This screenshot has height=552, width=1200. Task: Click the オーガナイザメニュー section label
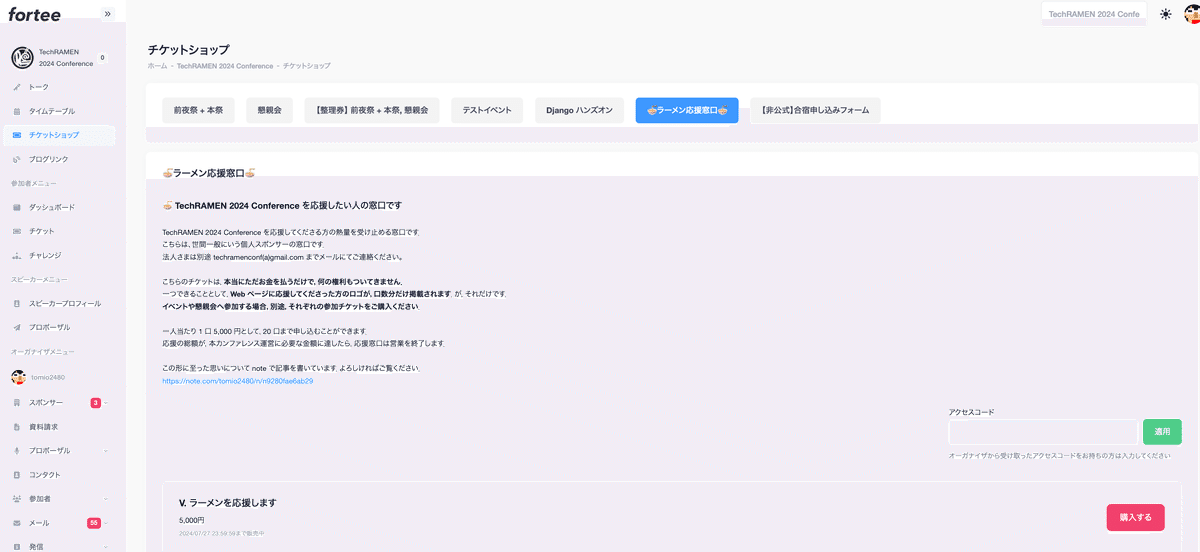pos(43,352)
